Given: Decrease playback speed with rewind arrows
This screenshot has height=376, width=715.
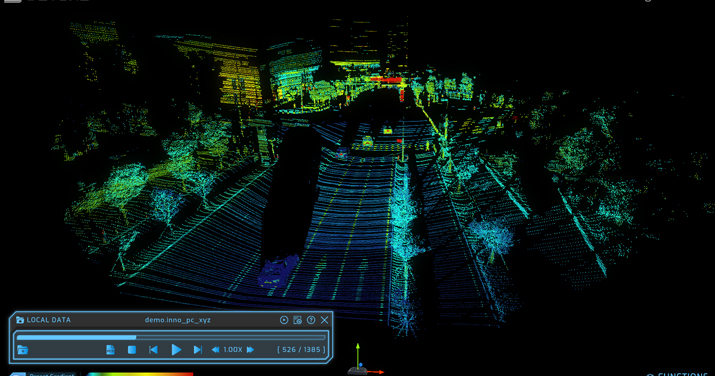Looking at the screenshot, I should (216, 350).
